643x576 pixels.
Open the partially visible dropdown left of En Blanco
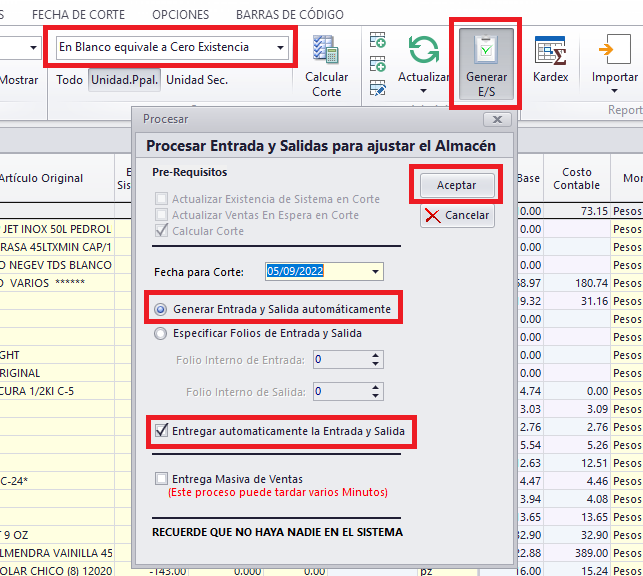[34, 48]
